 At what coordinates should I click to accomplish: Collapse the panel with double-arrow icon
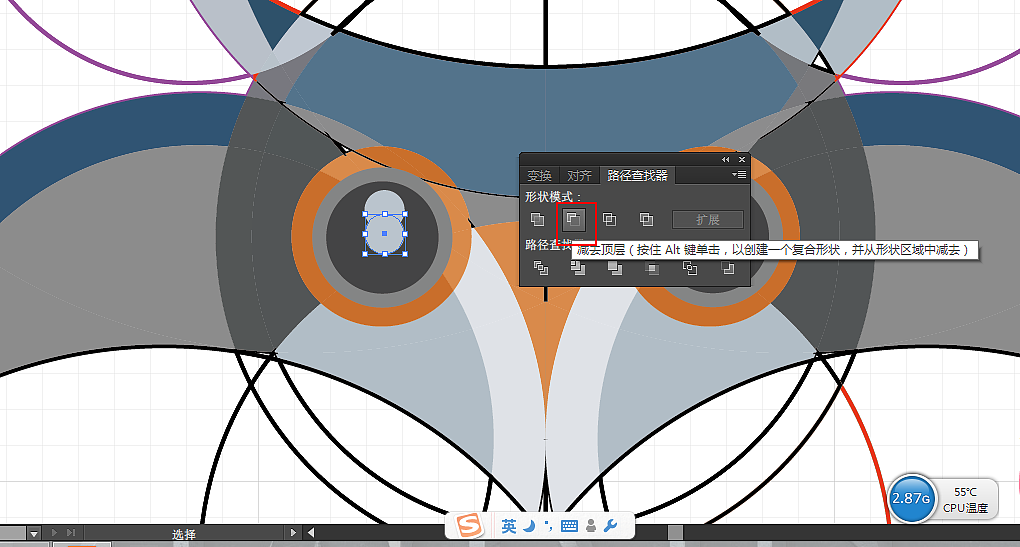[725, 160]
